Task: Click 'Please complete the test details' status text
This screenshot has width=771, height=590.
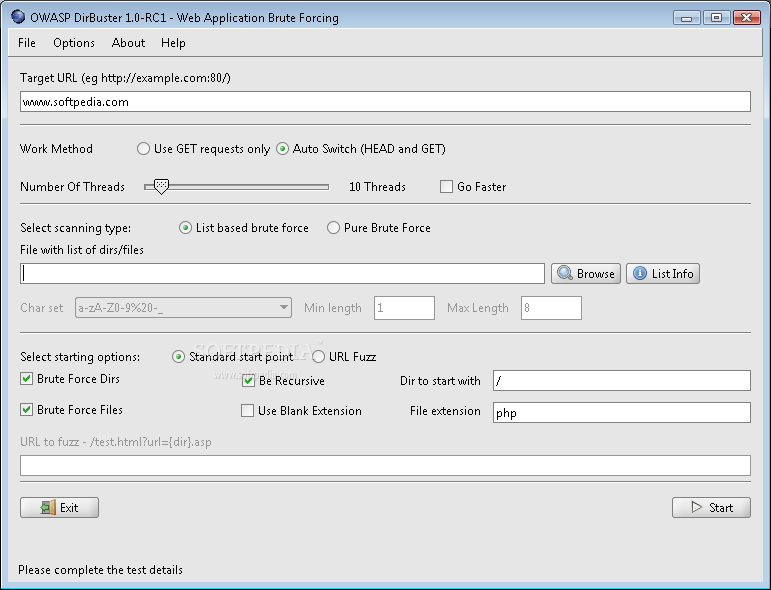Action: pos(100,570)
